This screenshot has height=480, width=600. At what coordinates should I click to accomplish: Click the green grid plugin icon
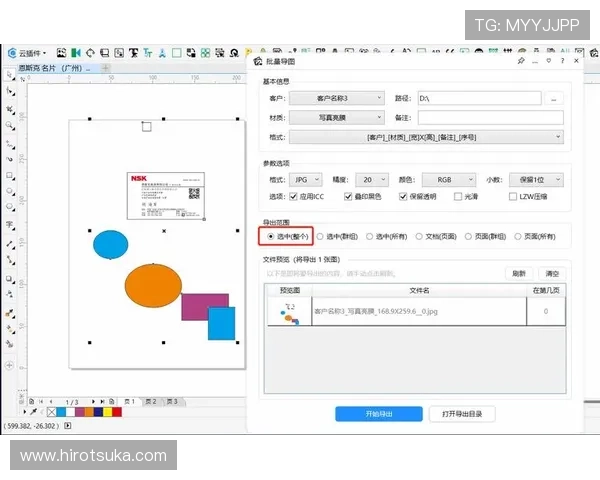pos(205,53)
